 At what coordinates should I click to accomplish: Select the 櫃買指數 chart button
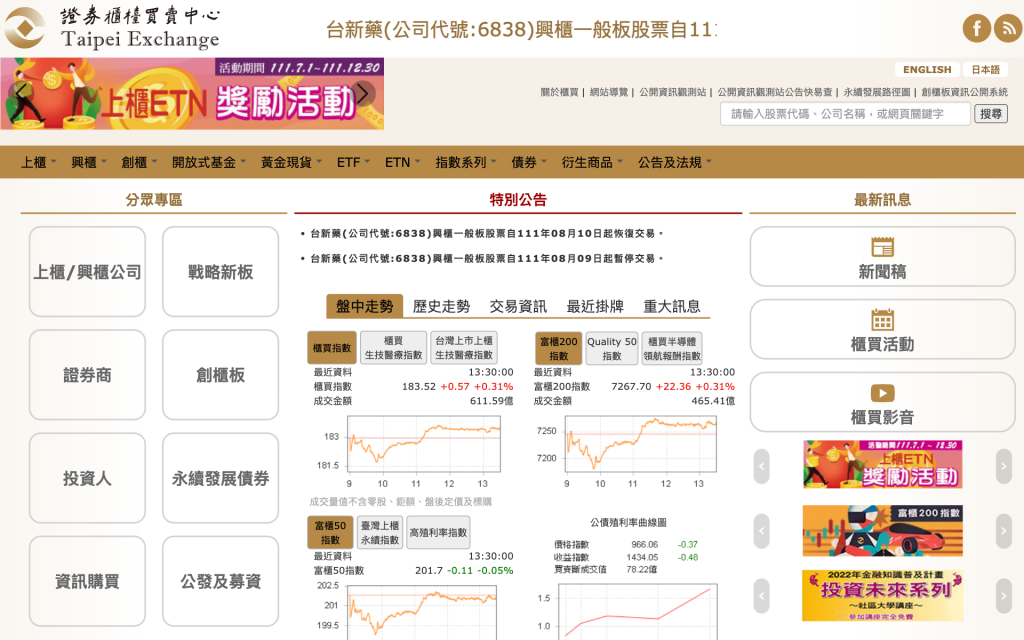pyautogui.click(x=332, y=347)
